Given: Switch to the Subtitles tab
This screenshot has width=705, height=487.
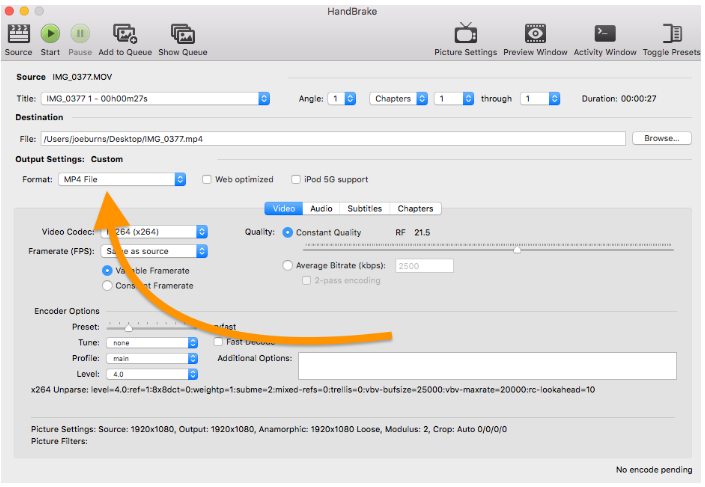Looking at the screenshot, I should [x=364, y=209].
